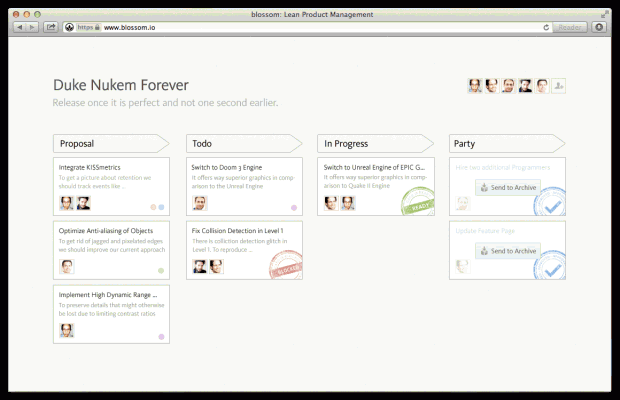Select the faded avatar on Update Feature Page card

pos(462,266)
